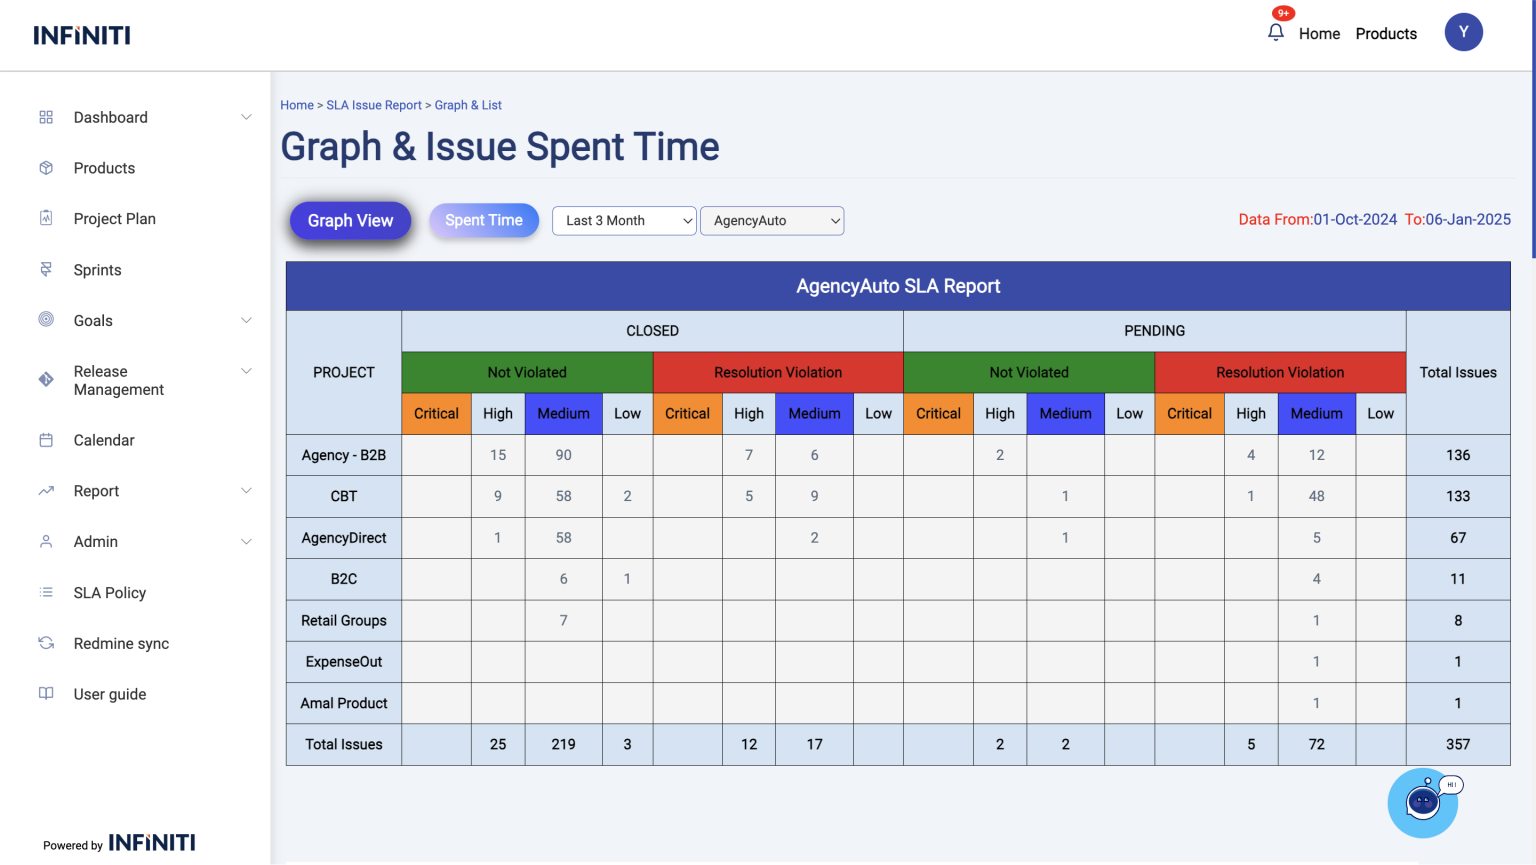Viewport: 1536px width, 865px height.
Task: Click the user avatar Y icon
Action: pyautogui.click(x=1463, y=32)
